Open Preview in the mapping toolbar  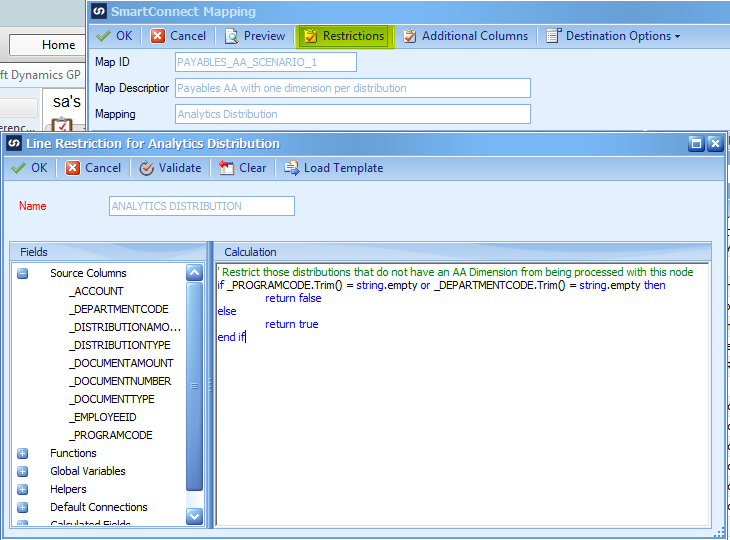[255, 36]
